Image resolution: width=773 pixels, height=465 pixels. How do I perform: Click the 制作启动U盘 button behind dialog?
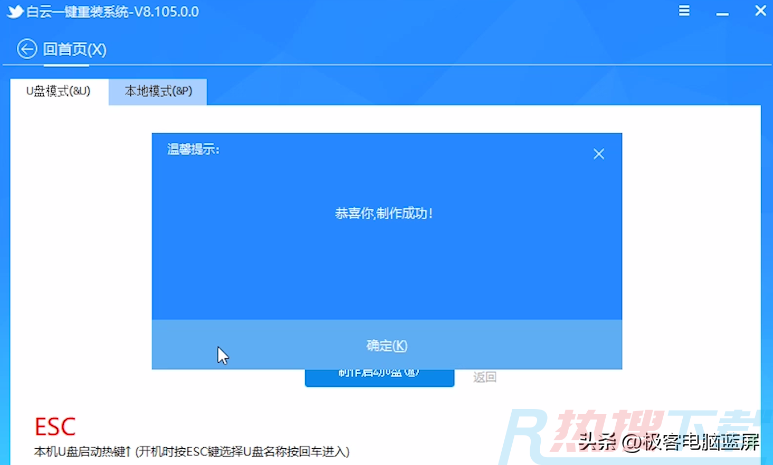click(379, 377)
